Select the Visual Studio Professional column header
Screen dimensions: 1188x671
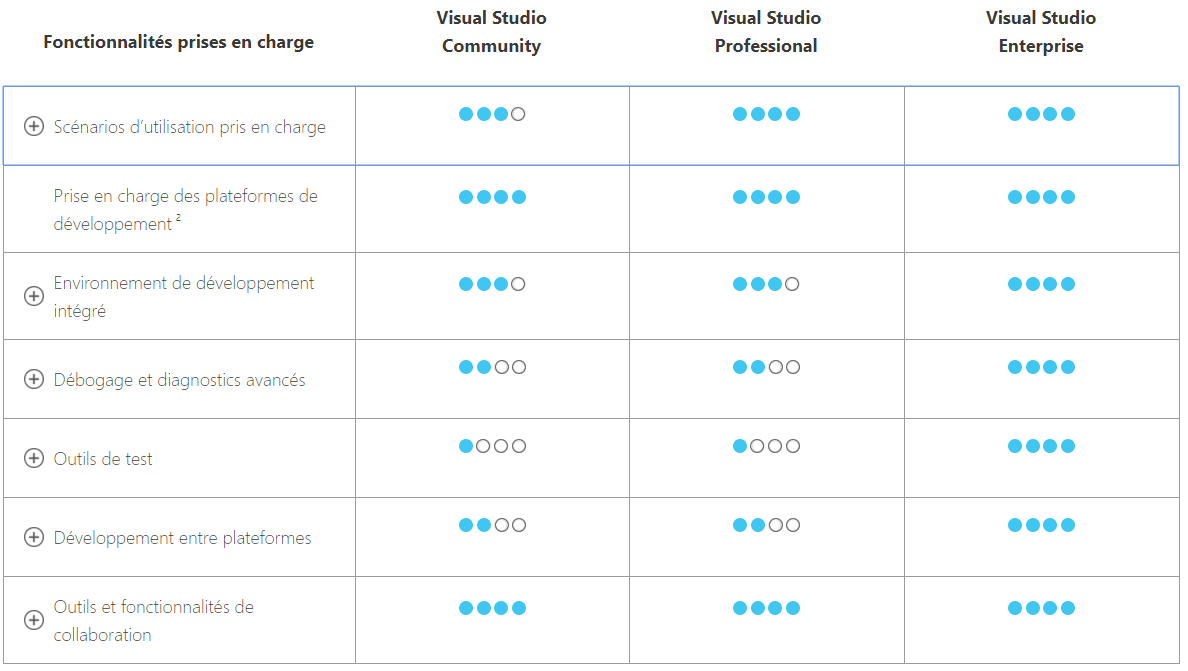pos(766,32)
